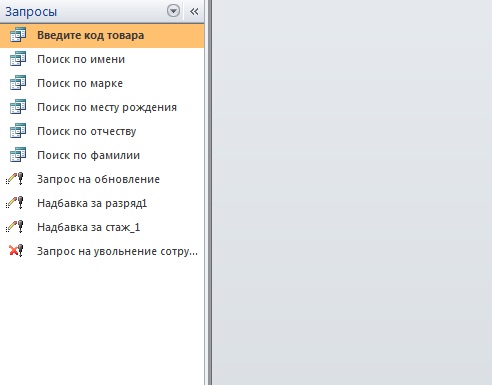The height and width of the screenshot is (385, 492).
Task: Click the Запросы panel header title
Action: [31, 12]
